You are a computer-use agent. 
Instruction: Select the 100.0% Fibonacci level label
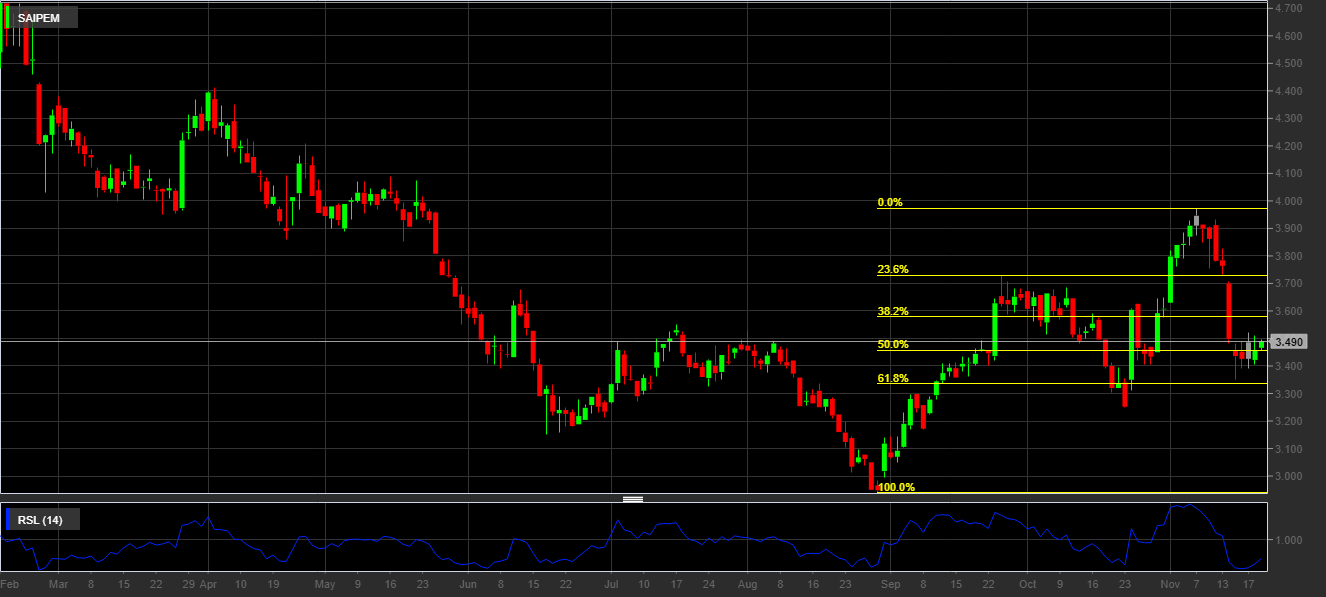tap(896, 488)
